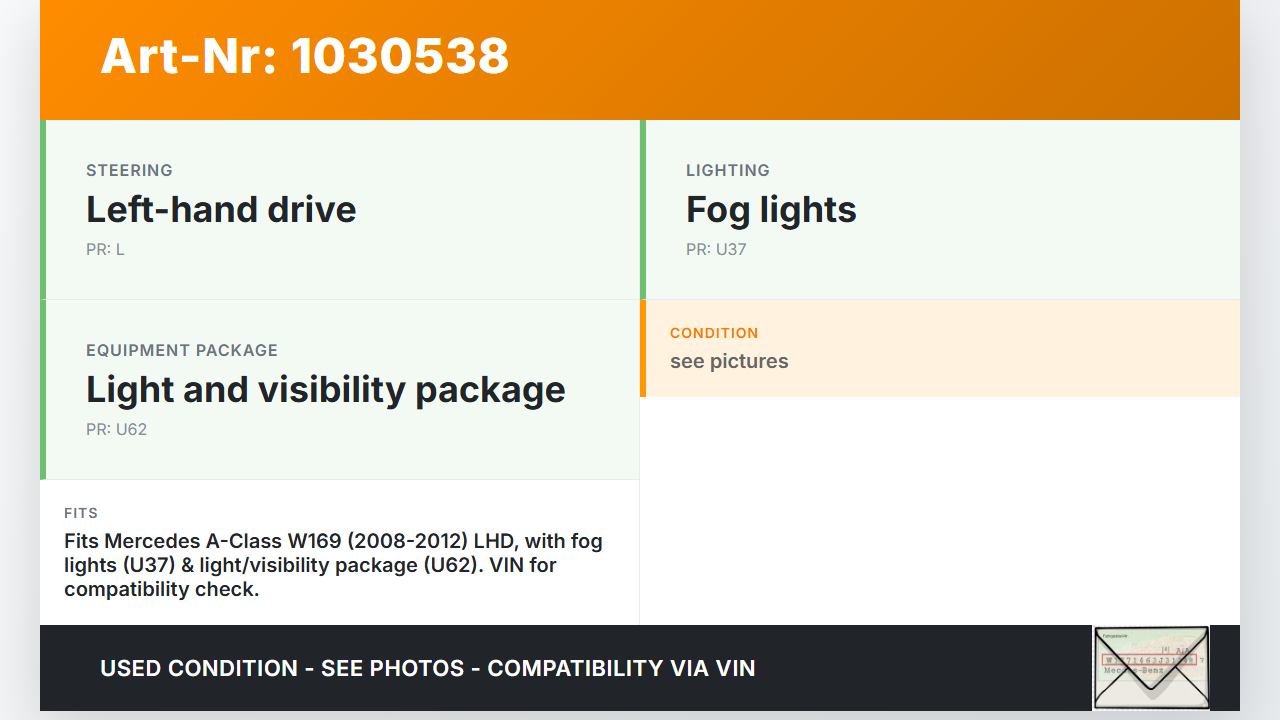
Task: Click the PR: L code
Action: pos(105,249)
